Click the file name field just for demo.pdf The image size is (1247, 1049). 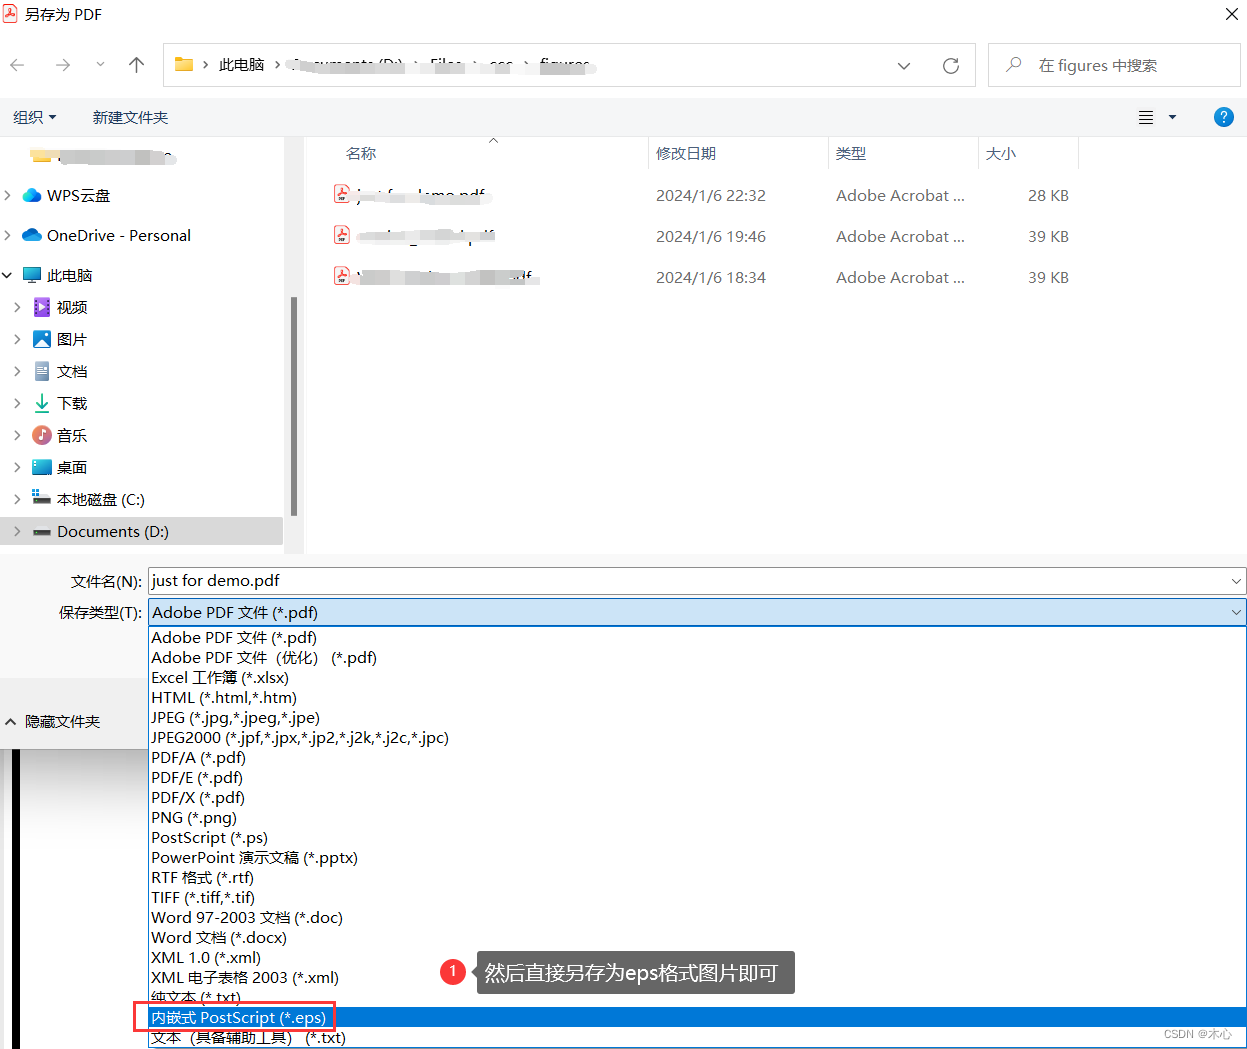click(689, 581)
